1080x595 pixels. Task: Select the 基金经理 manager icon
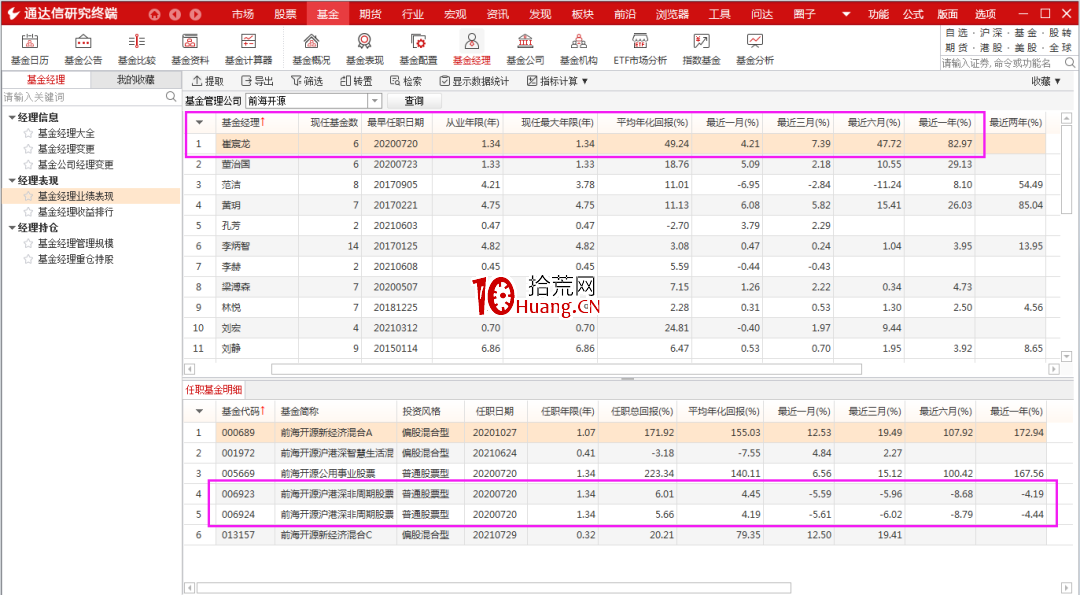click(472, 49)
